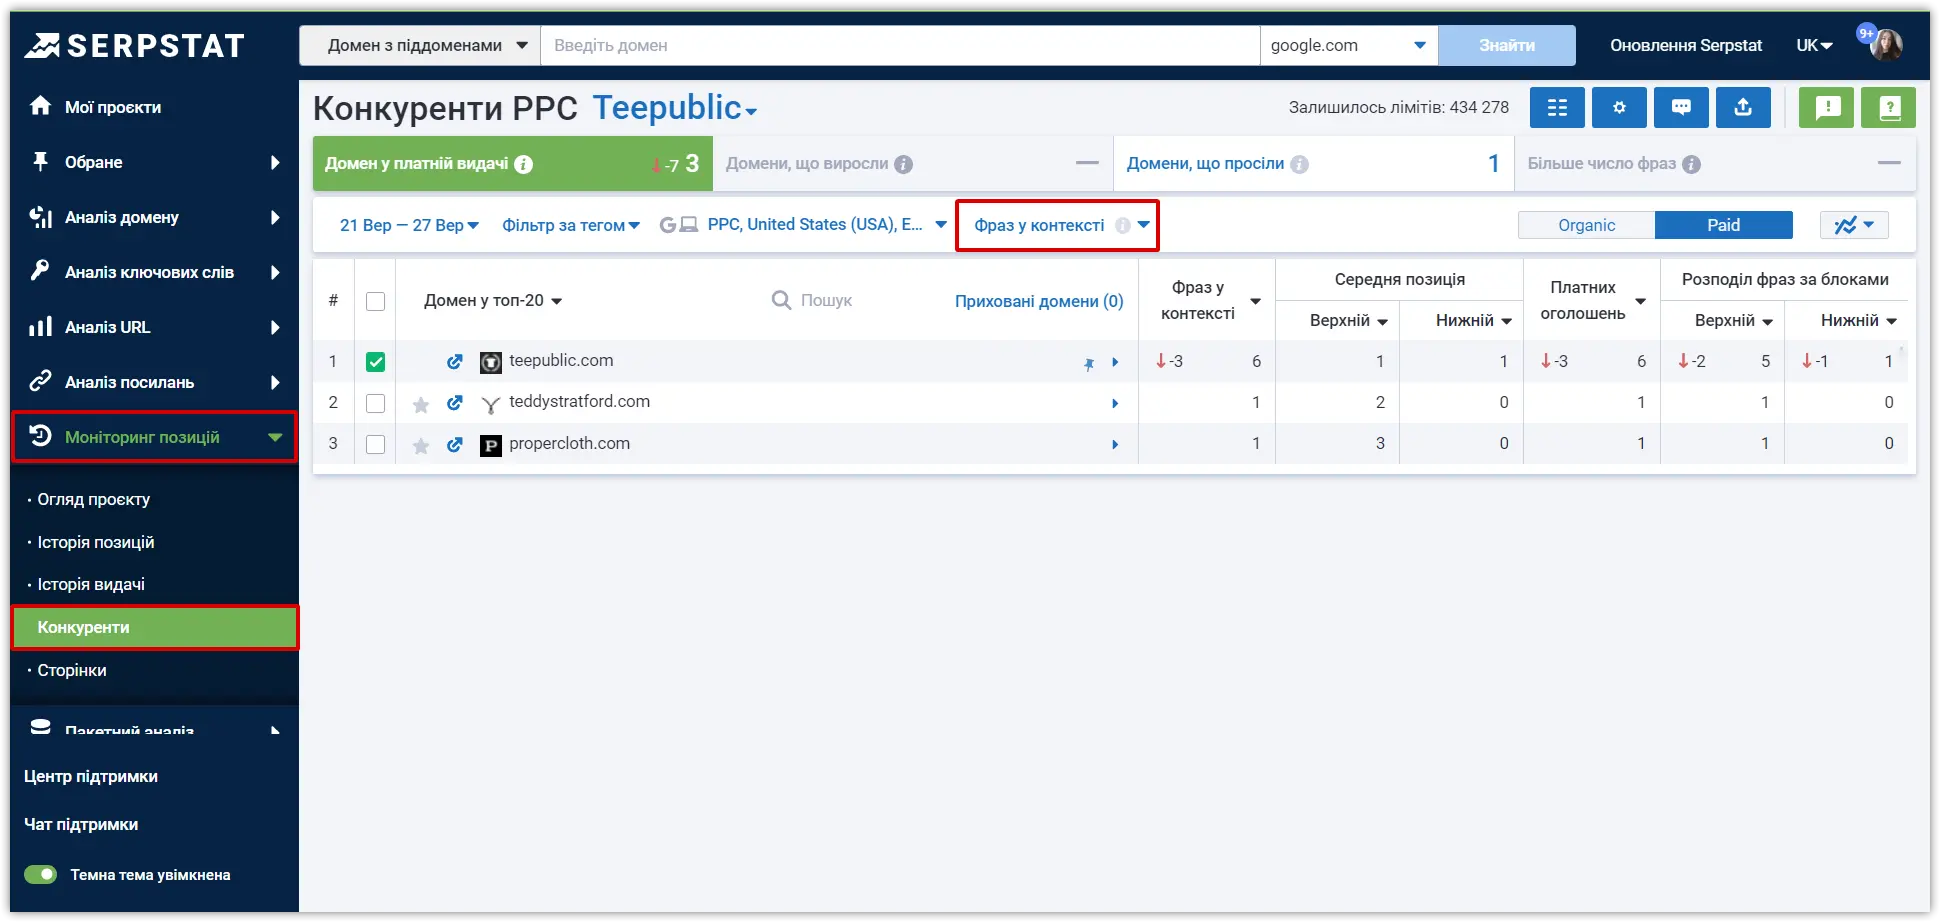Open the Приховані домени (0) link
The height and width of the screenshot is (922, 1940).
[1039, 301]
